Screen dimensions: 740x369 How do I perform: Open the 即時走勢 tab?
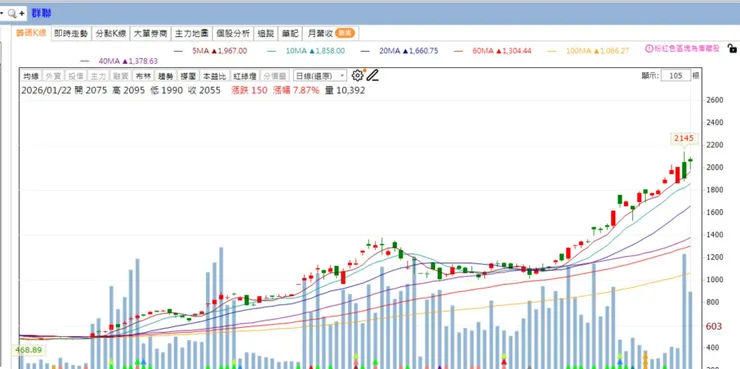click(71, 34)
